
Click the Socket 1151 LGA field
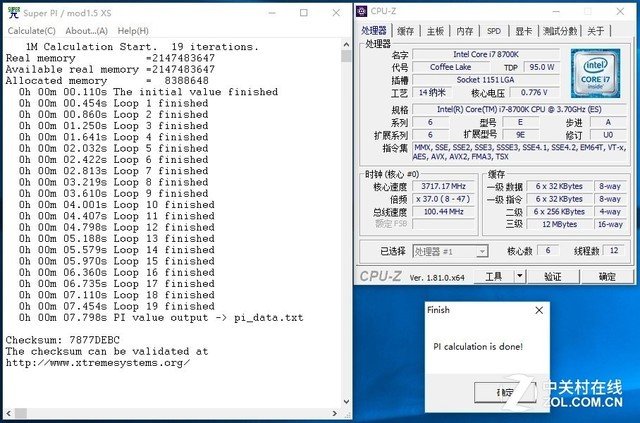pyautogui.click(x=486, y=80)
